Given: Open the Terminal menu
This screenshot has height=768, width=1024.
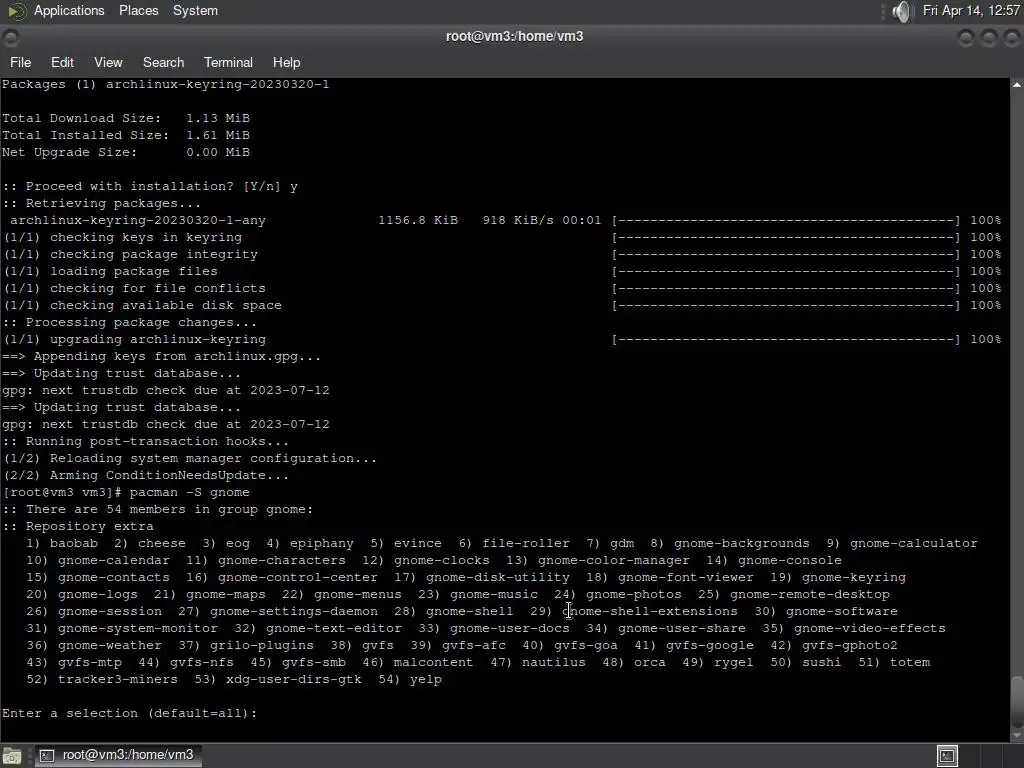Looking at the screenshot, I should [x=228, y=63].
